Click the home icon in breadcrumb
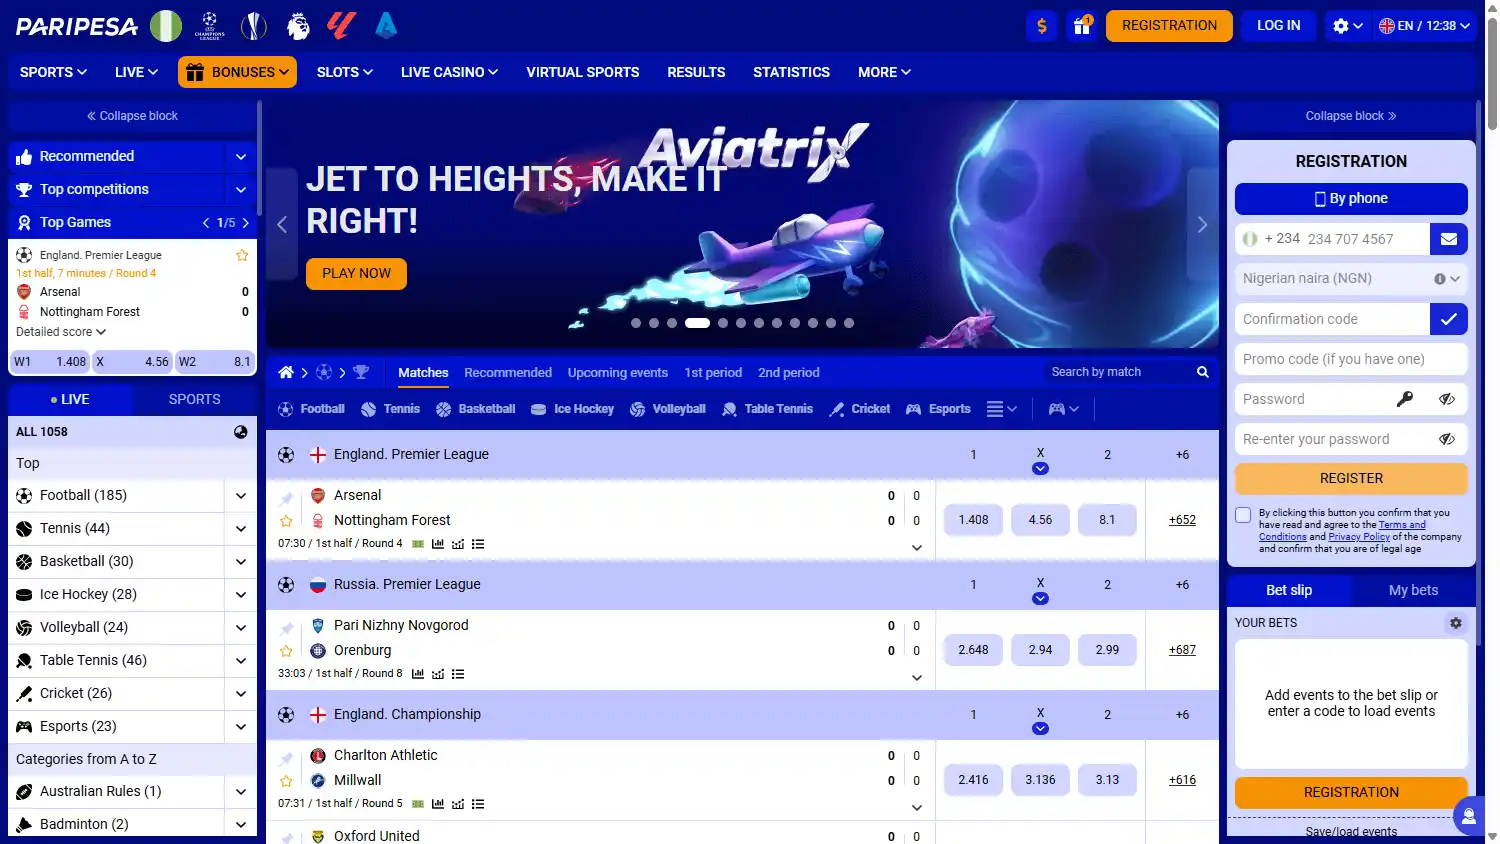Viewport: 1500px width, 844px height. [286, 372]
